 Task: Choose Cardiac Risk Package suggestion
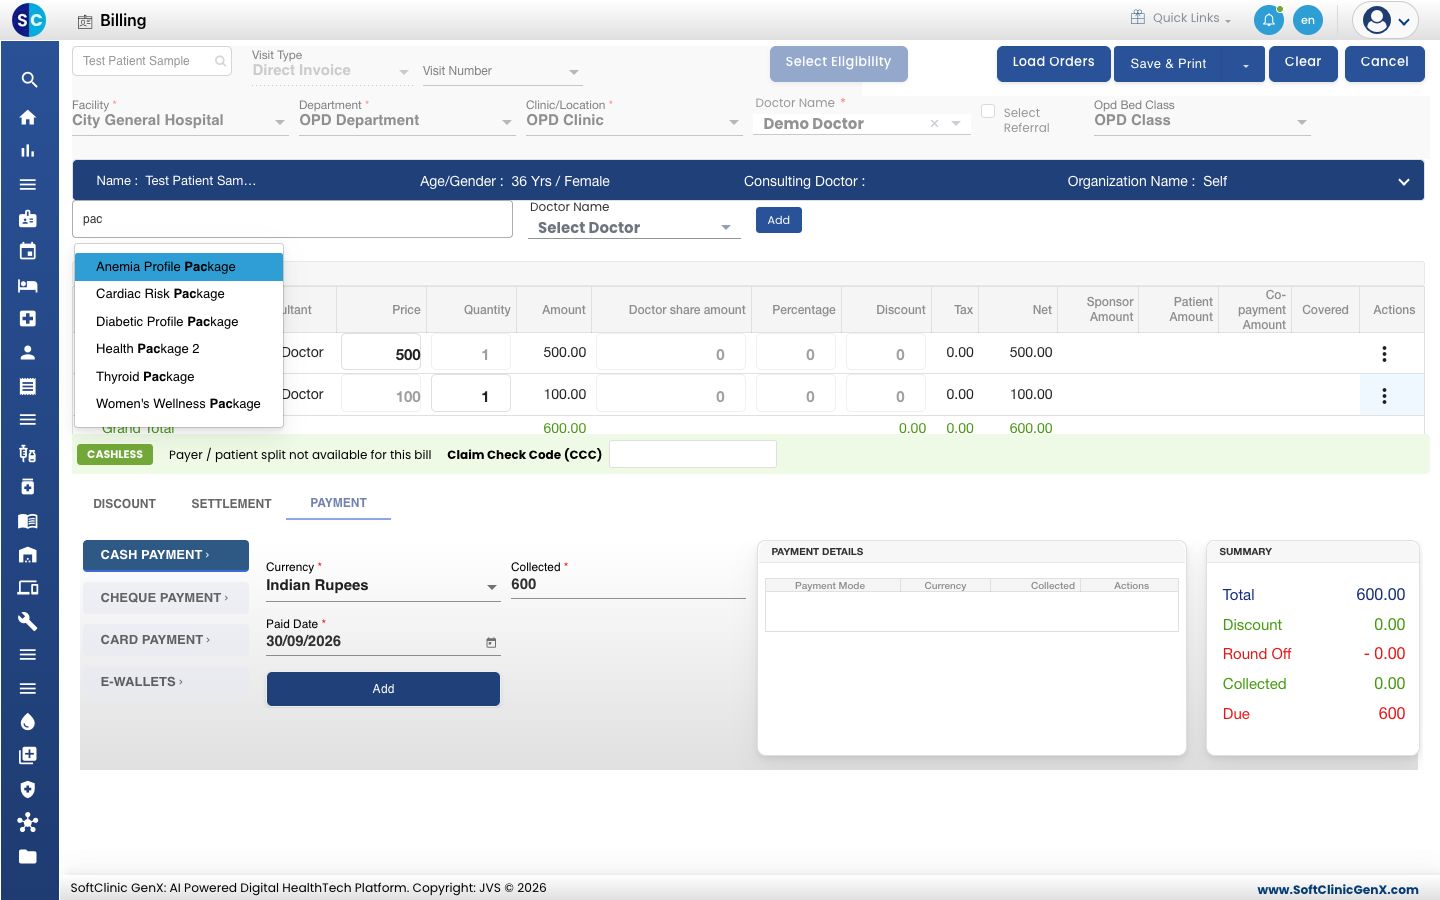[x=179, y=294]
